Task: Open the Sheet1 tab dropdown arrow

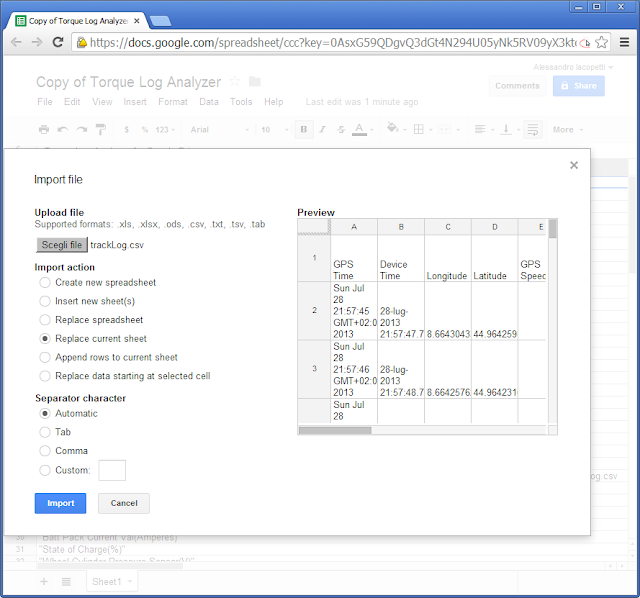Action: click(x=130, y=582)
